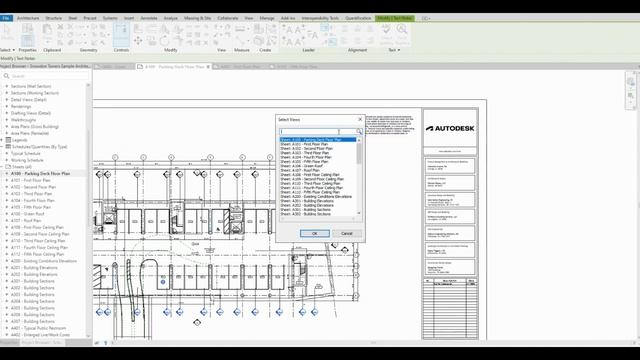Open the Architecture ribbon tab
Image resolution: width=640 pixels, height=360 pixels.
pos(28,18)
